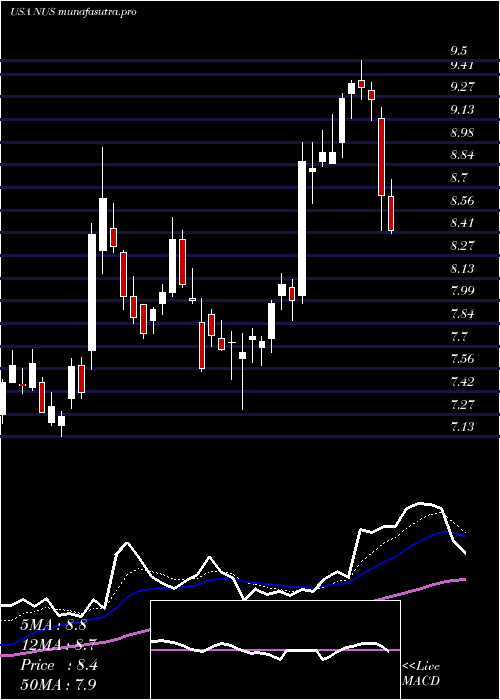Click the 7.42 price axis label
Viewport: 500px width, 700px height.
point(462,381)
